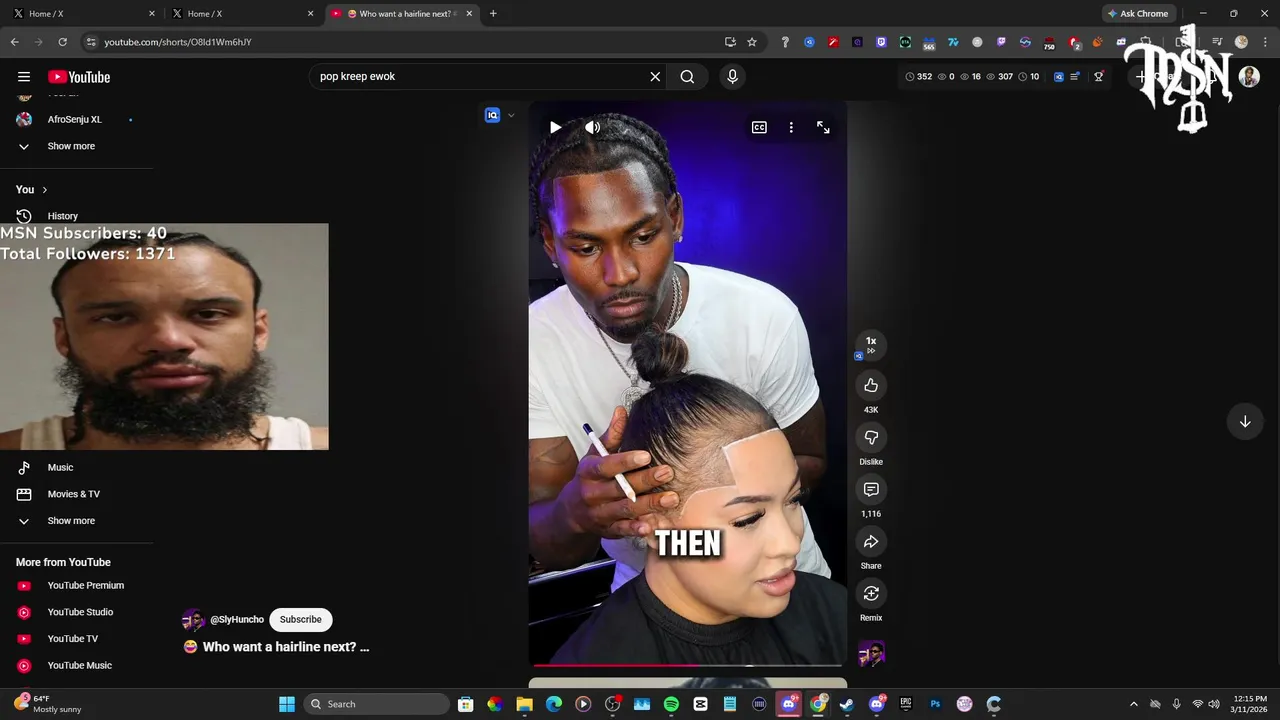Remix this Short
Viewport: 1280px width, 720px height.
click(x=871, y=593)
